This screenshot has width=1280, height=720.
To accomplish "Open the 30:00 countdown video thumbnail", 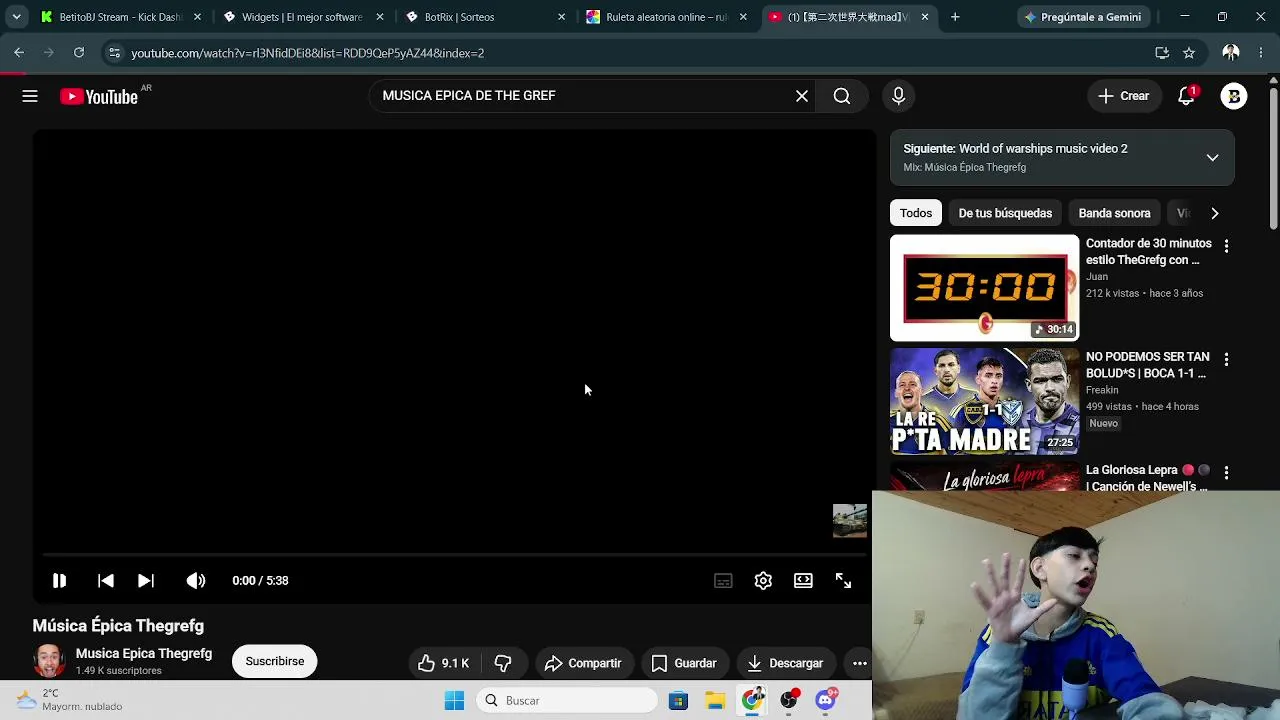I will (x=985, y=288).
